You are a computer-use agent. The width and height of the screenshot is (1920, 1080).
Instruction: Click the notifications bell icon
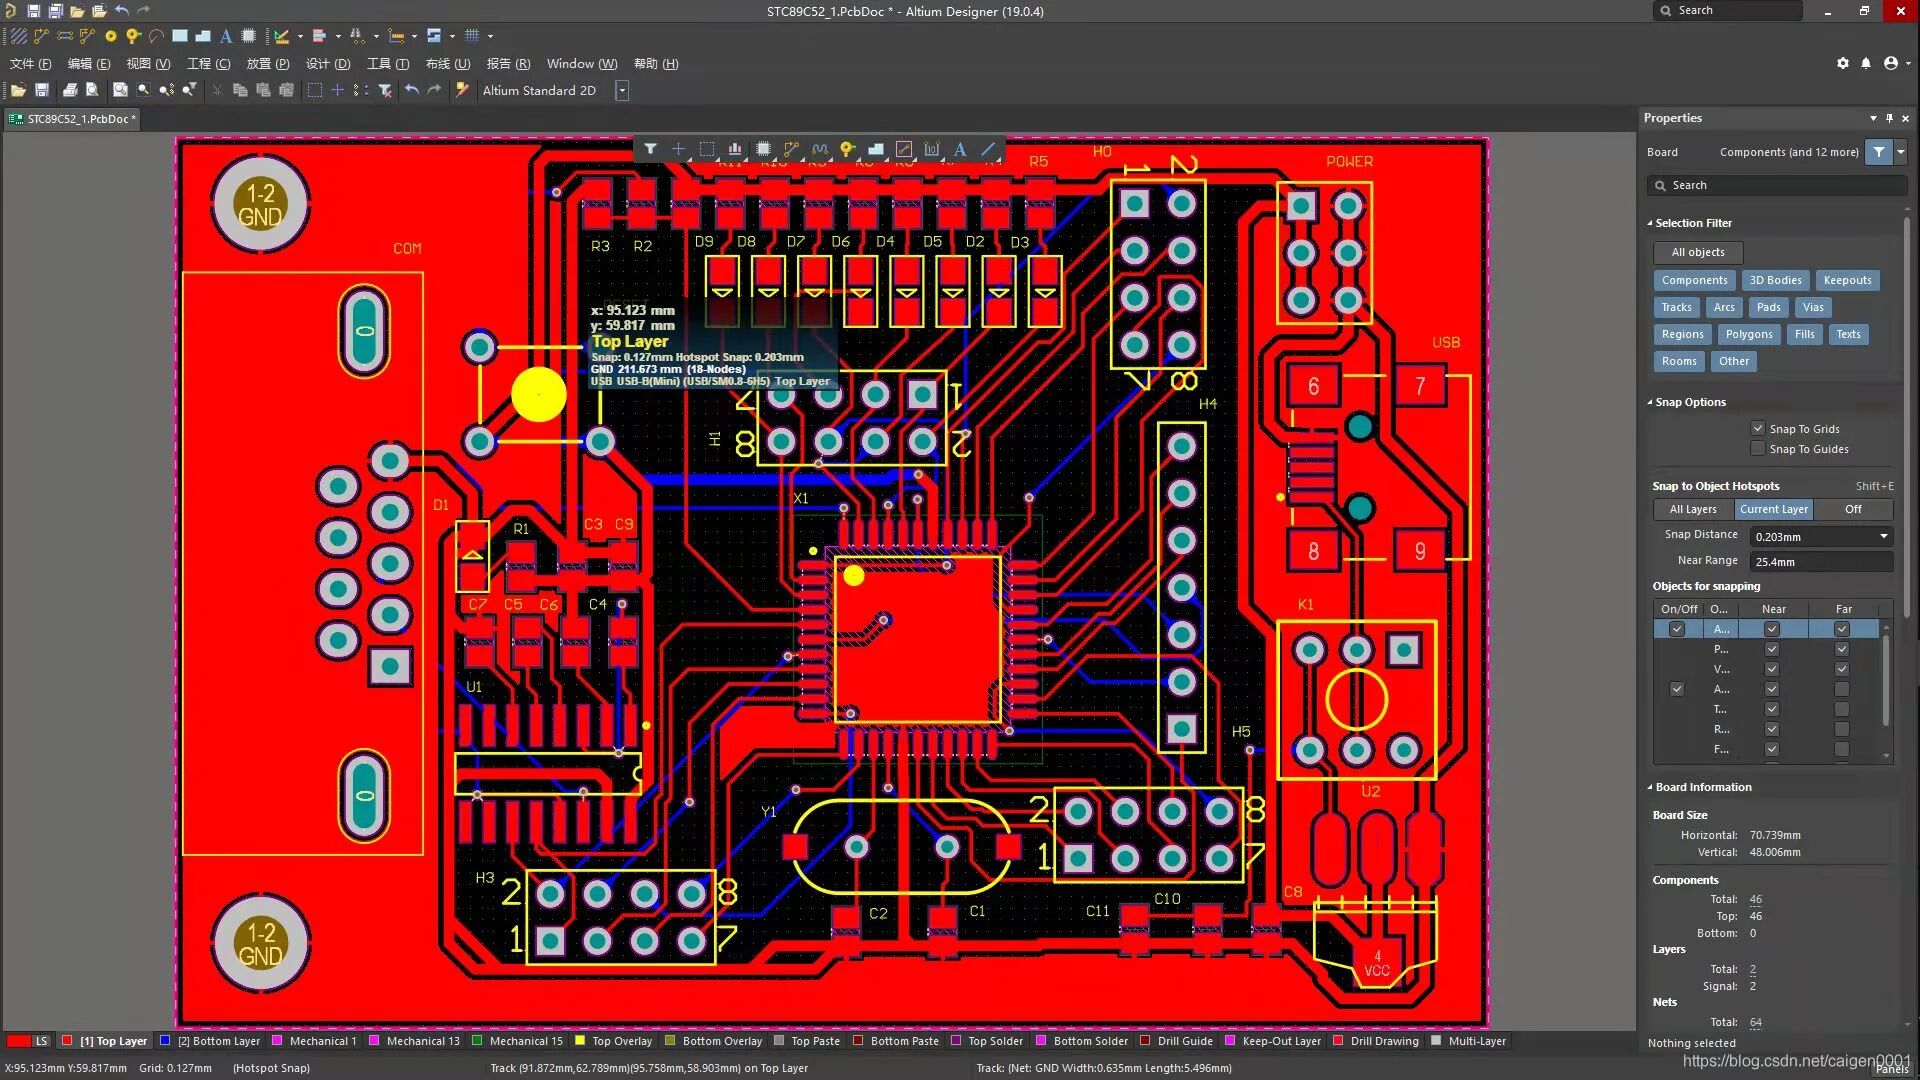[1866, 63]
